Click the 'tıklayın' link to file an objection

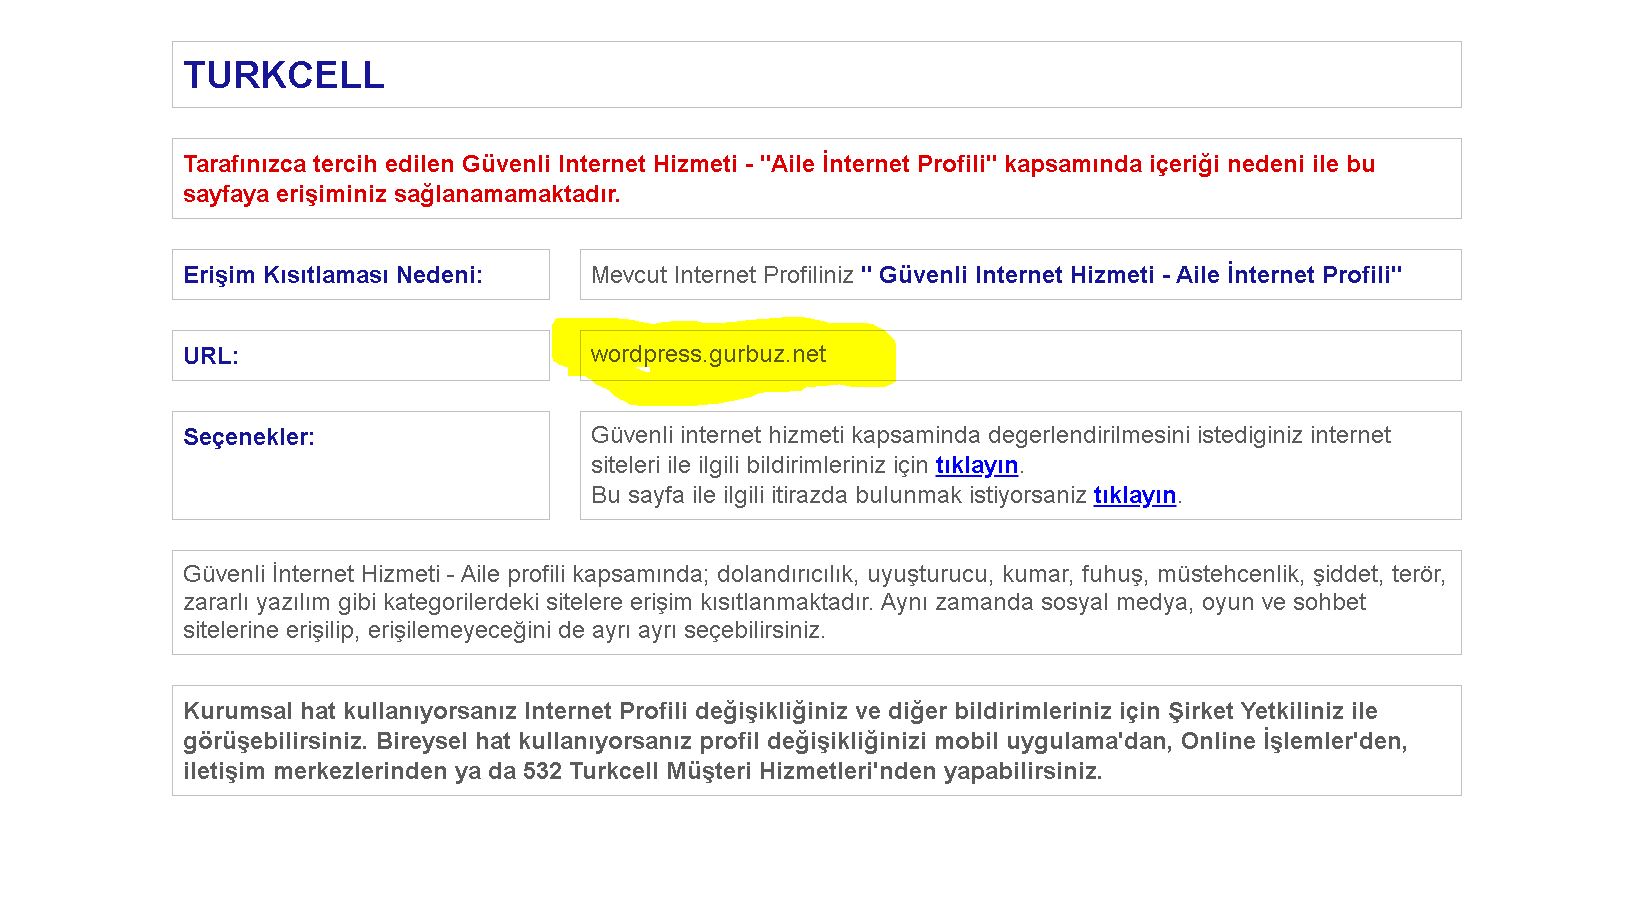(1134, 495)
